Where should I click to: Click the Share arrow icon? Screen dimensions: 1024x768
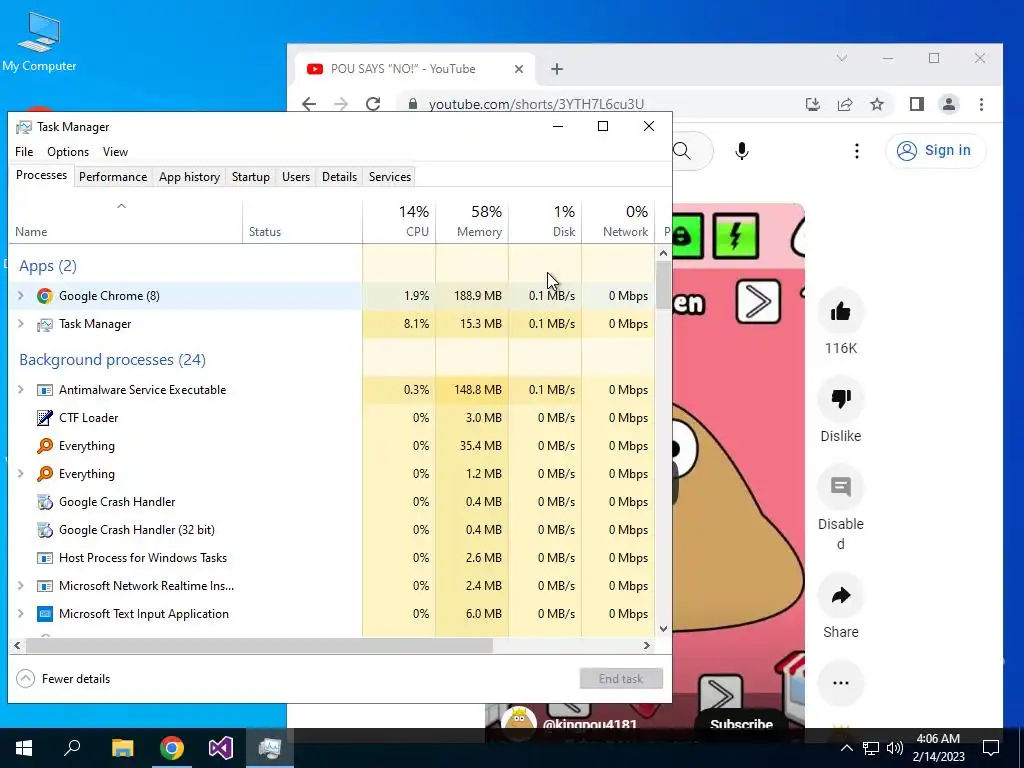(840, 595)
